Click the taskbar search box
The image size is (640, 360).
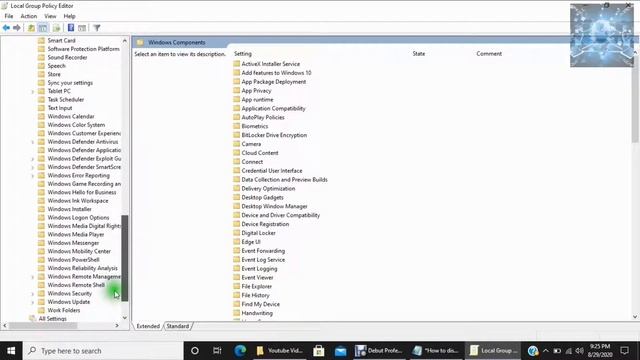point(103,351)
